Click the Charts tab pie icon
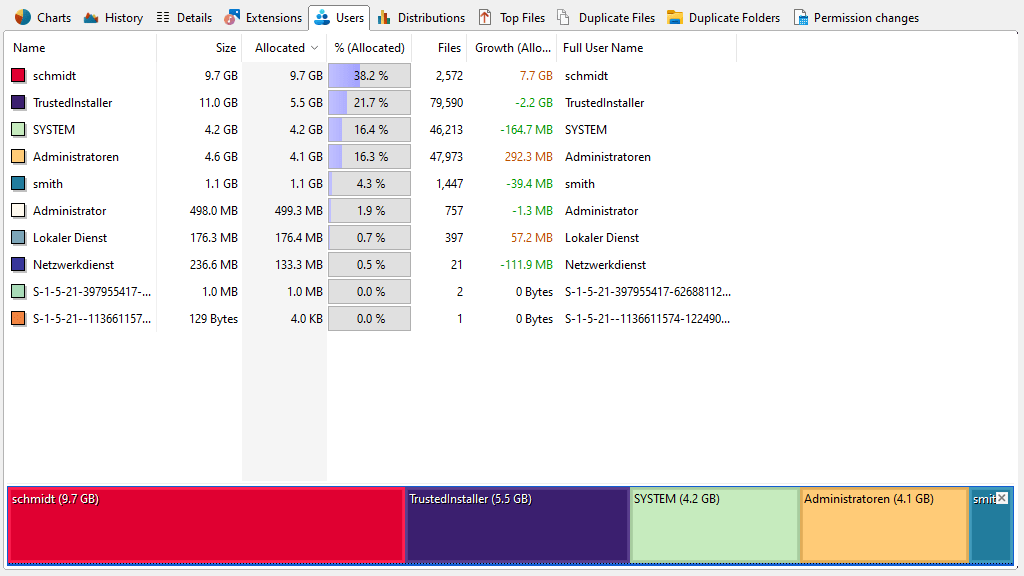 [23, 17]
